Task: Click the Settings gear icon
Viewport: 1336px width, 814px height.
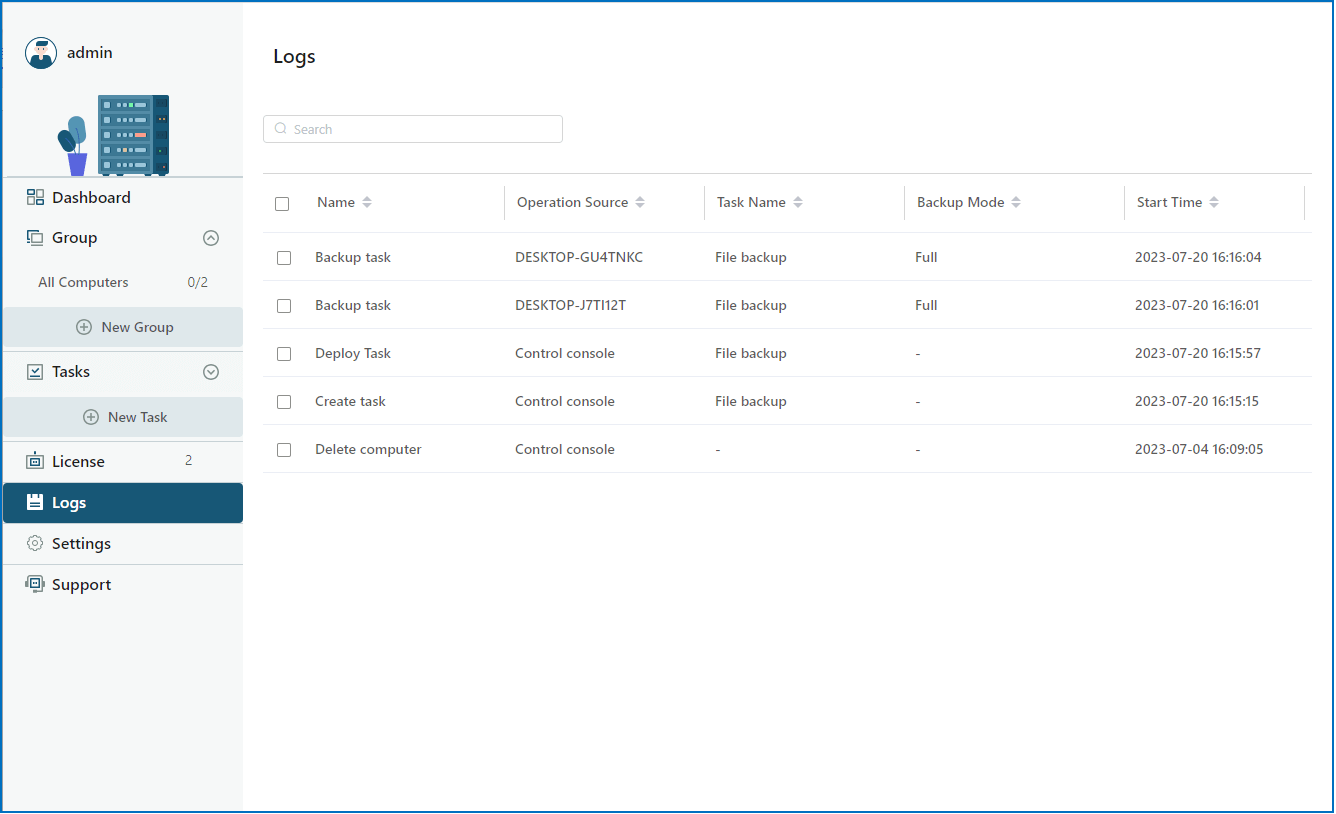Action: (35, 543)
